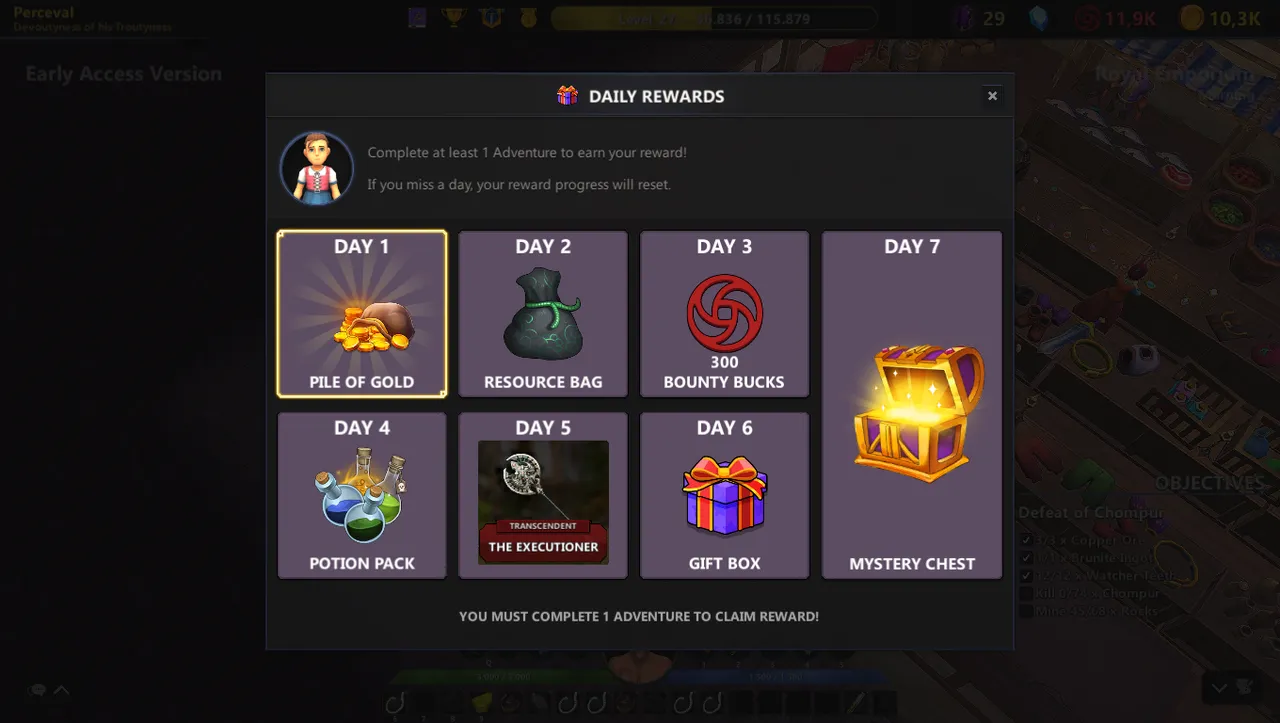Click the trophy icon in top bar
This screenshot has height=723, width=1280.
[454, 18]
